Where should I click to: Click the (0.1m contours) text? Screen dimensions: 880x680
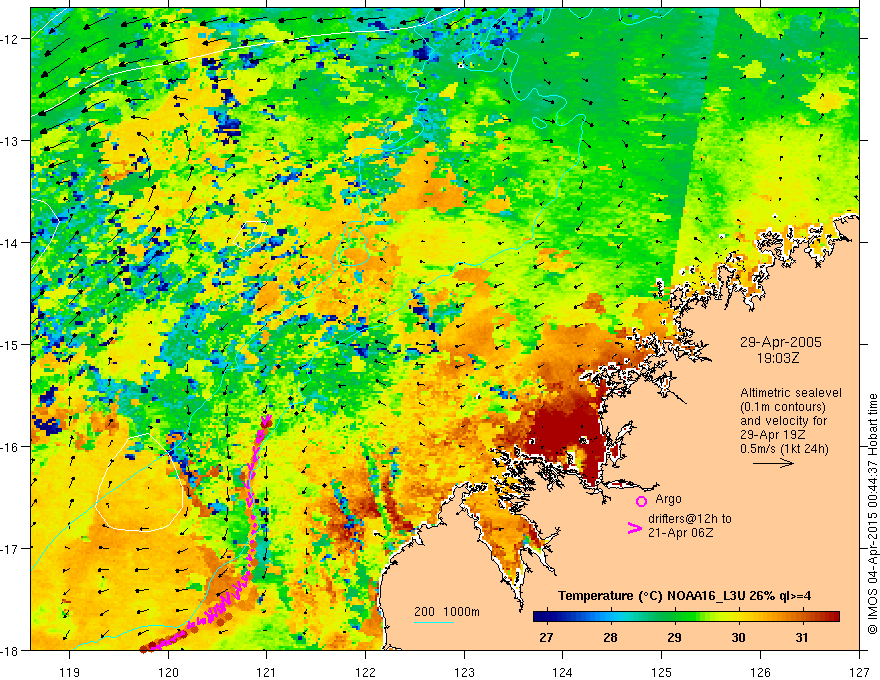click(783, 407)
